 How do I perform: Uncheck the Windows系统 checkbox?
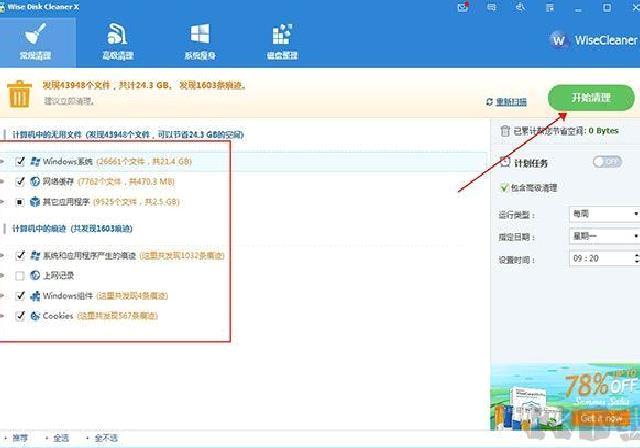coord(20,162)
